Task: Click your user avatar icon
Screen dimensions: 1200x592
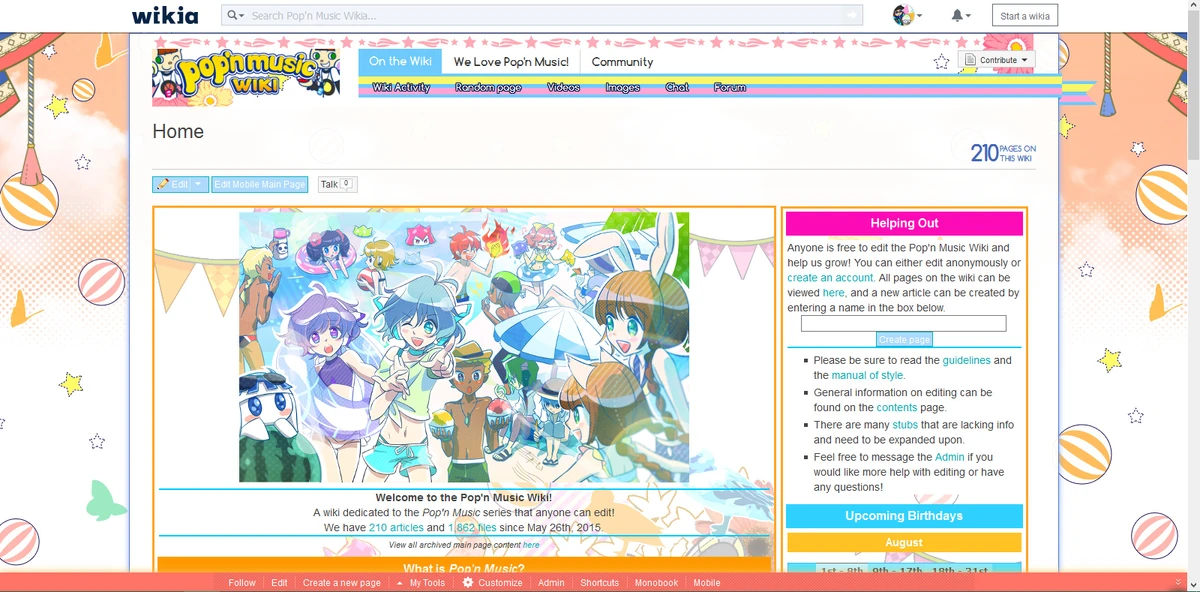Action: pyautogui.click(x=903, y=15)
